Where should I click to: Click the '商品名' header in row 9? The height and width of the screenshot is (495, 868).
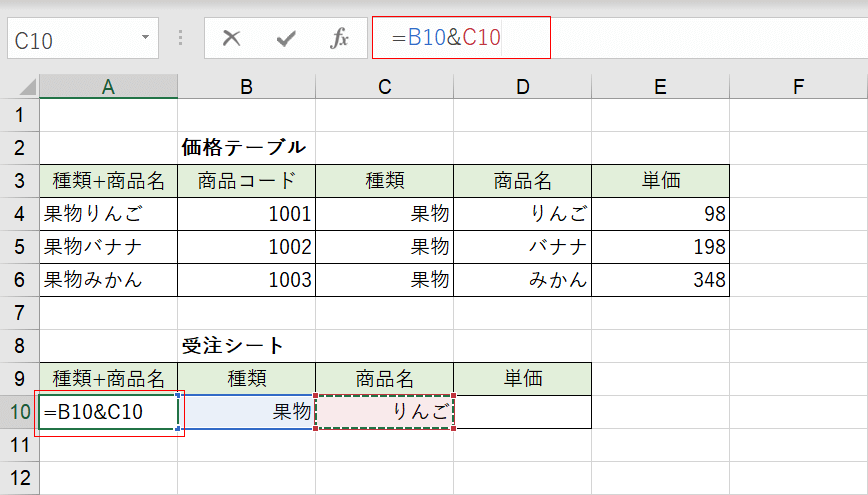[384, 379]
